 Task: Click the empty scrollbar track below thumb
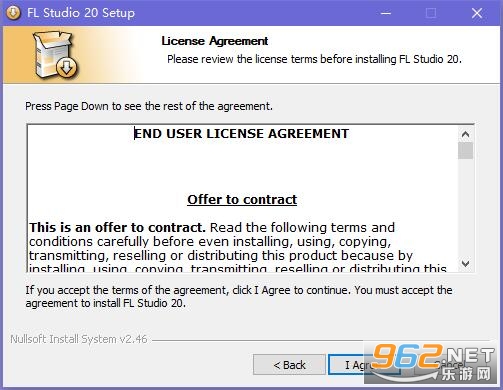(x=466, y=207)
